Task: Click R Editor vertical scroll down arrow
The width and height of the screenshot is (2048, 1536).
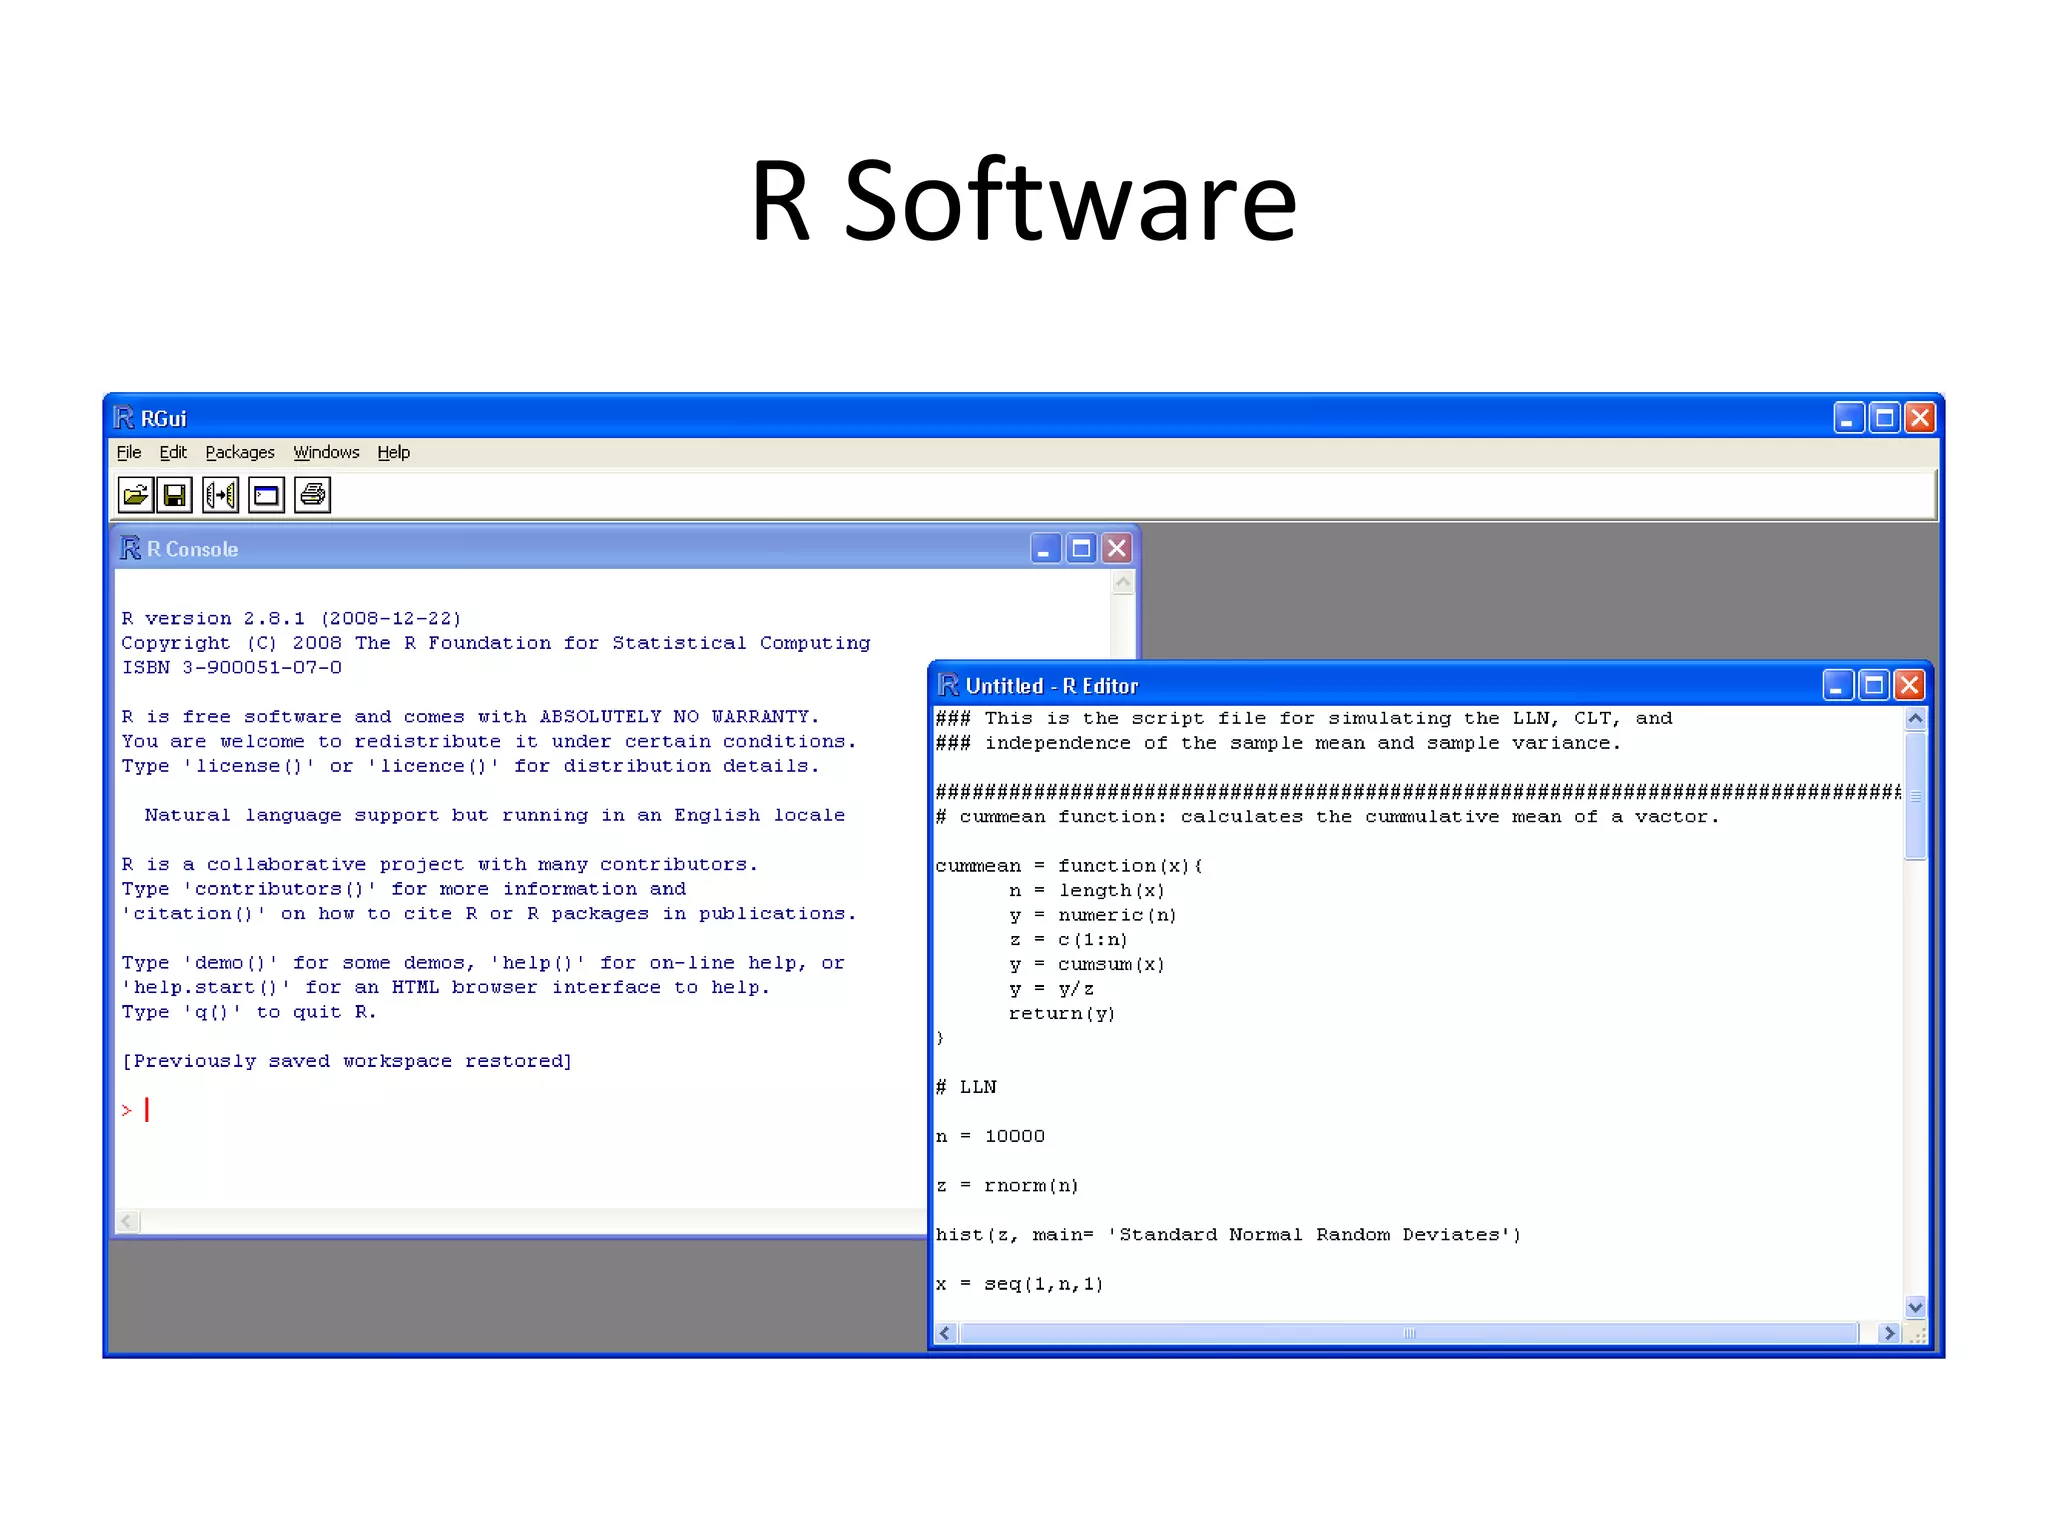Action: point(1915,1307)
